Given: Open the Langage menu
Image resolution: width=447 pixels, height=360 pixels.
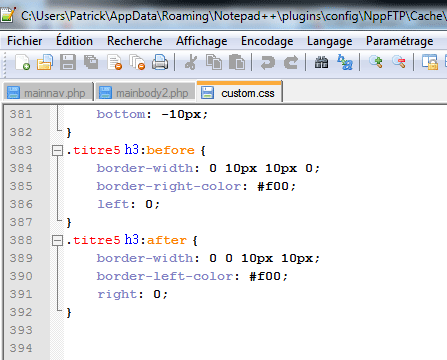Looking at the screenshot, I should point(330,41).
